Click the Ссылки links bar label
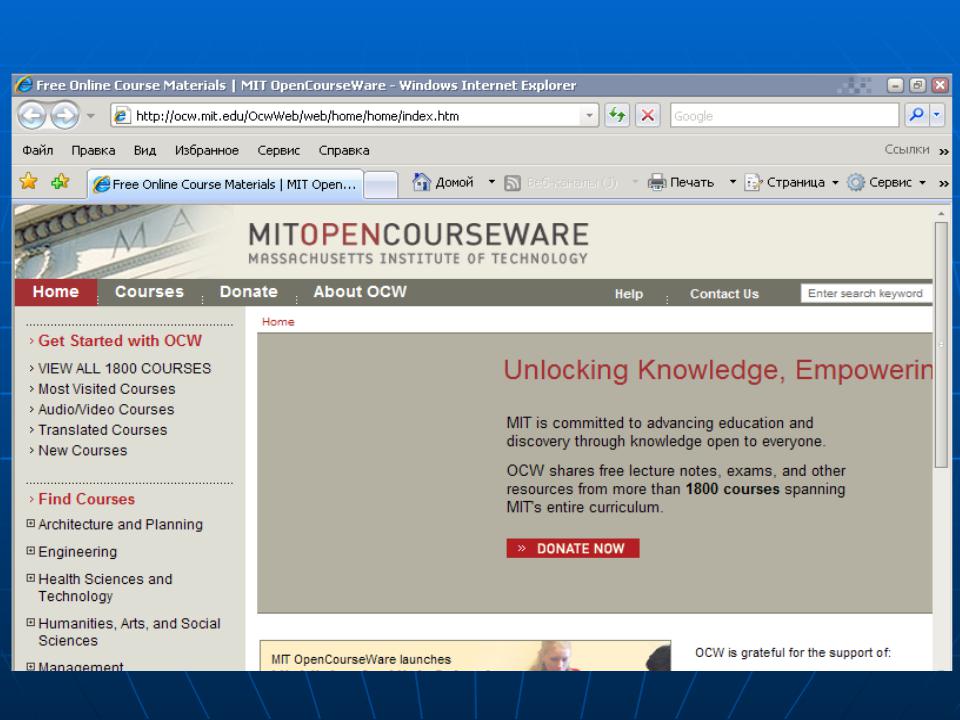Screen dimensions: 960x720 (x=907, y=149)
